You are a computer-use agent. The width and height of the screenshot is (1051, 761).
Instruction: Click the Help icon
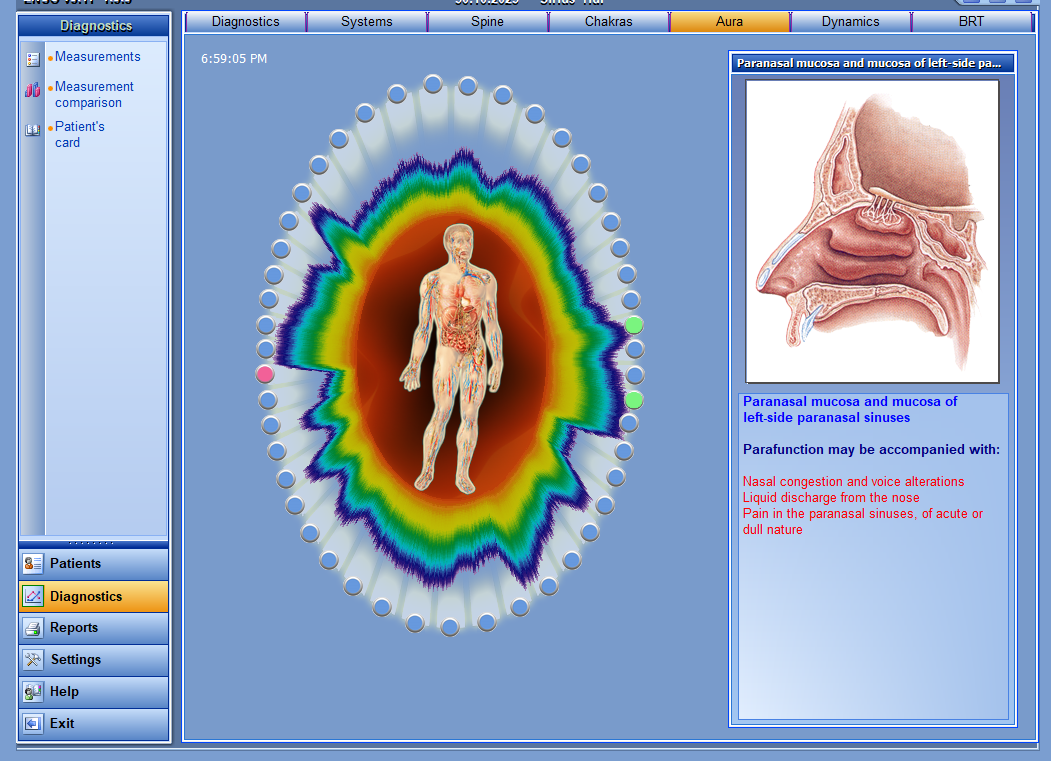(33, 692)
